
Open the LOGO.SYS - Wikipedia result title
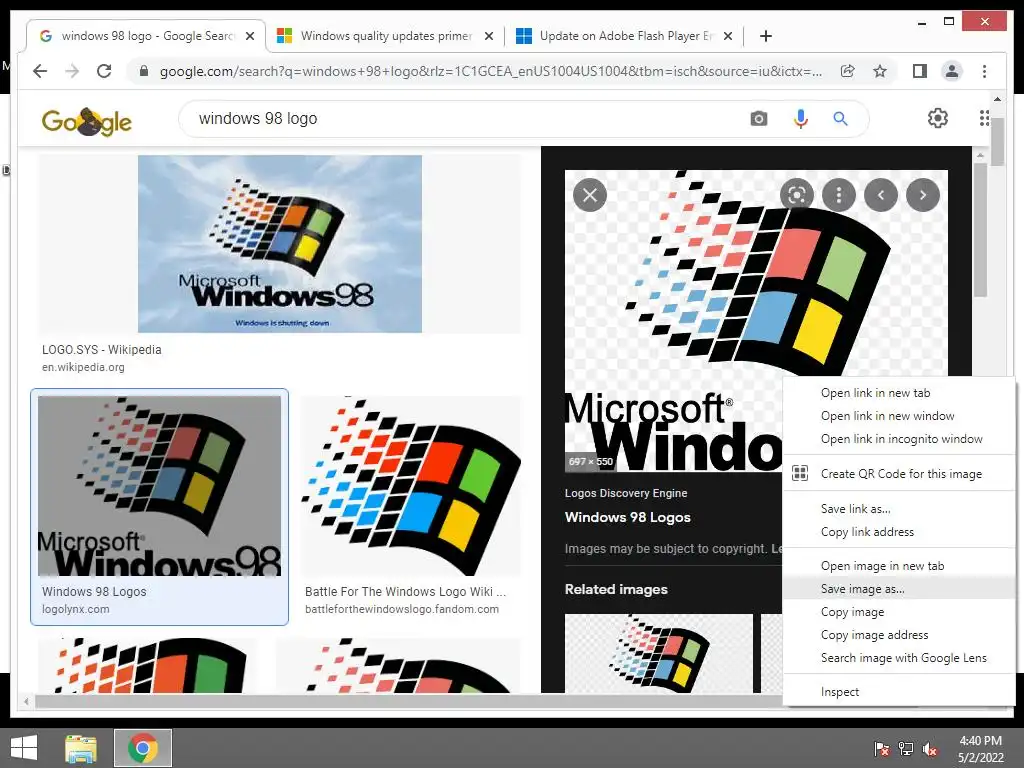[x=101, y=349]
